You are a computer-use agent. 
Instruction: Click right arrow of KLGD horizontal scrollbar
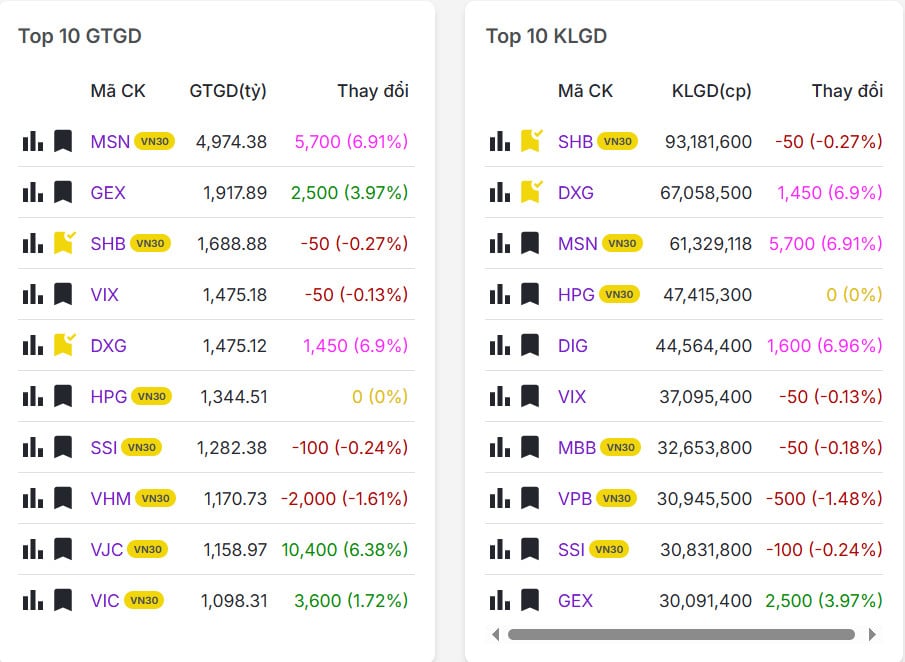[872, 634]
